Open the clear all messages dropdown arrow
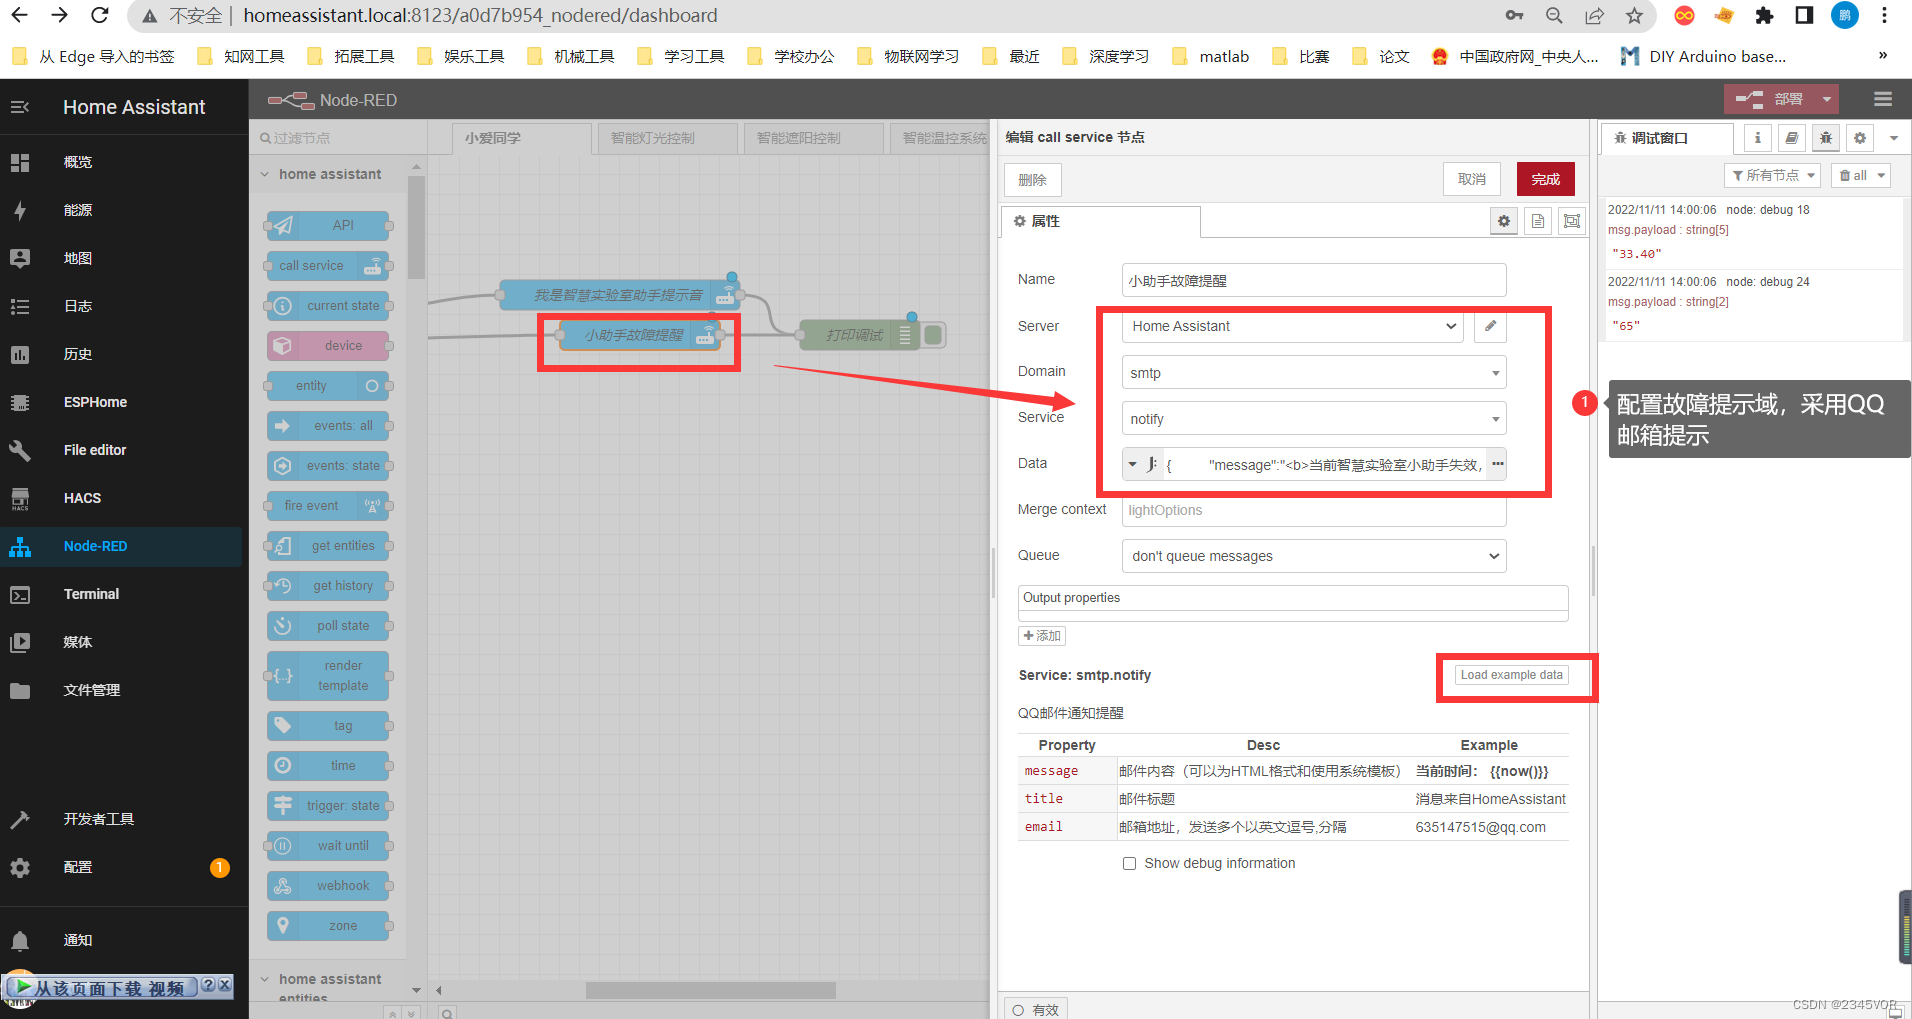The image size is (1912, 1019). click(1881, 175)
